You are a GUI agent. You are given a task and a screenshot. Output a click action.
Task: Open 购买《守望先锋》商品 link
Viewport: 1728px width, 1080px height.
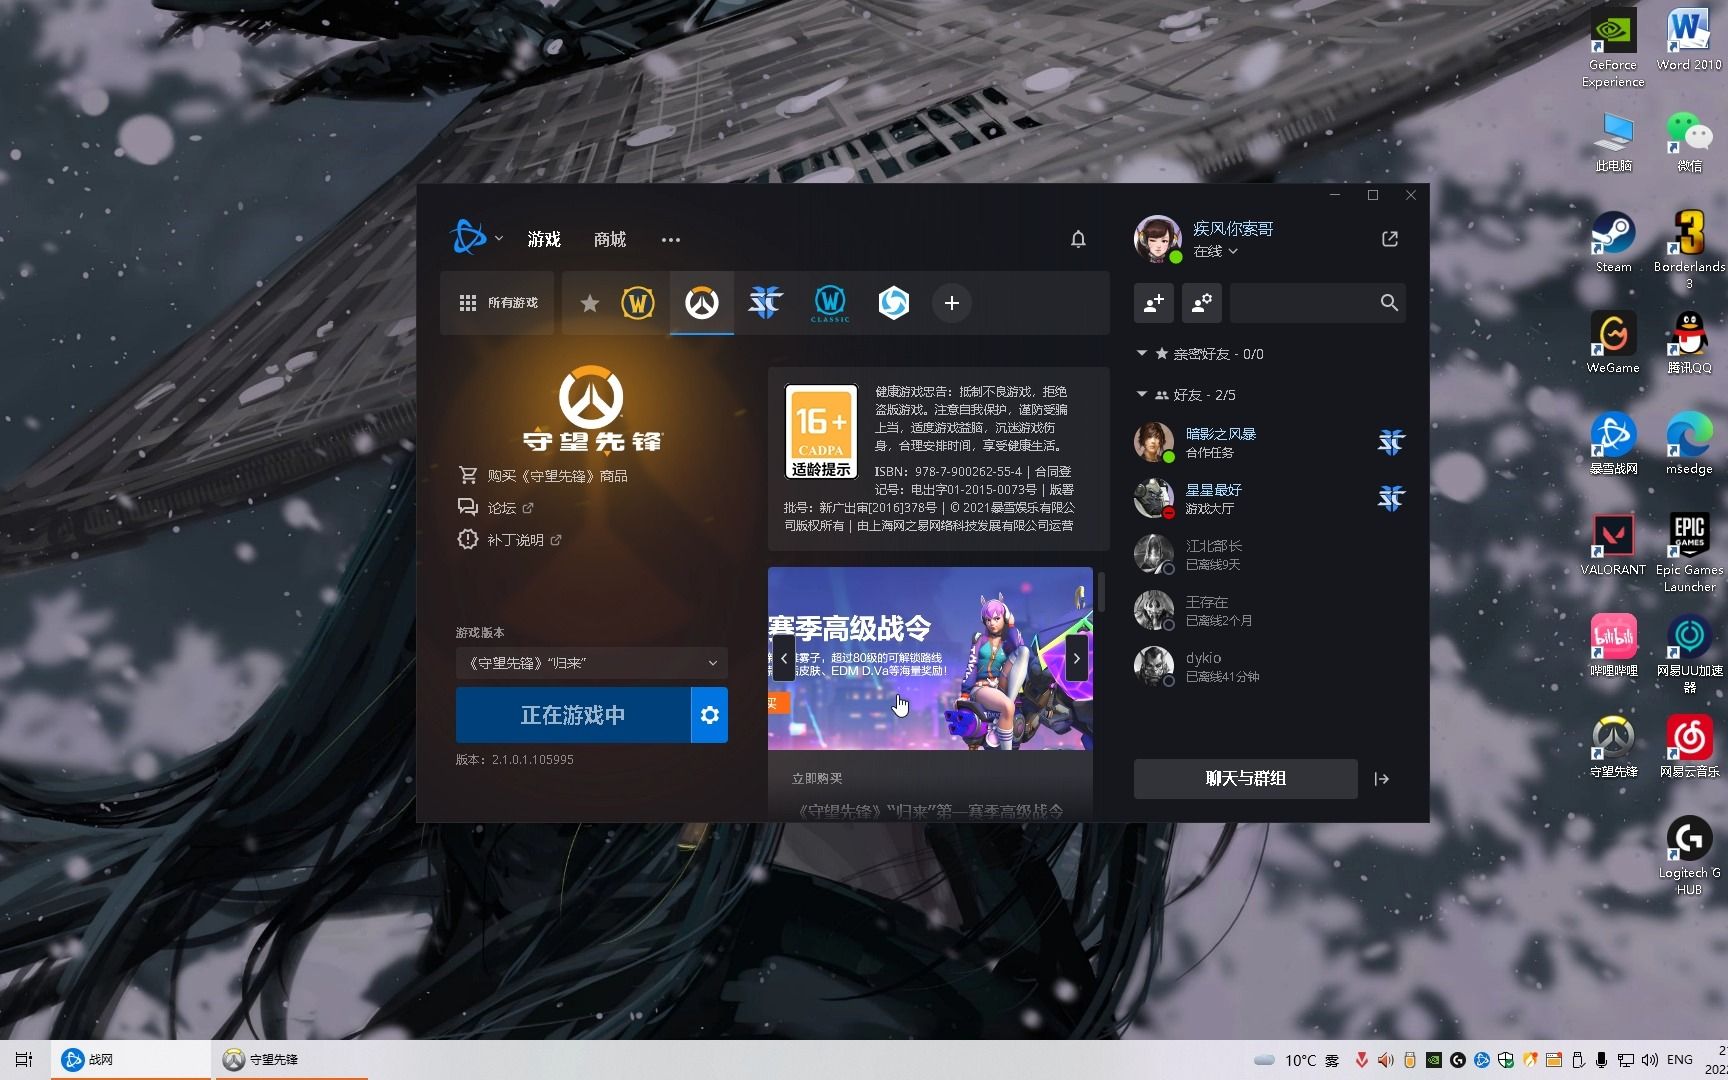544,475
